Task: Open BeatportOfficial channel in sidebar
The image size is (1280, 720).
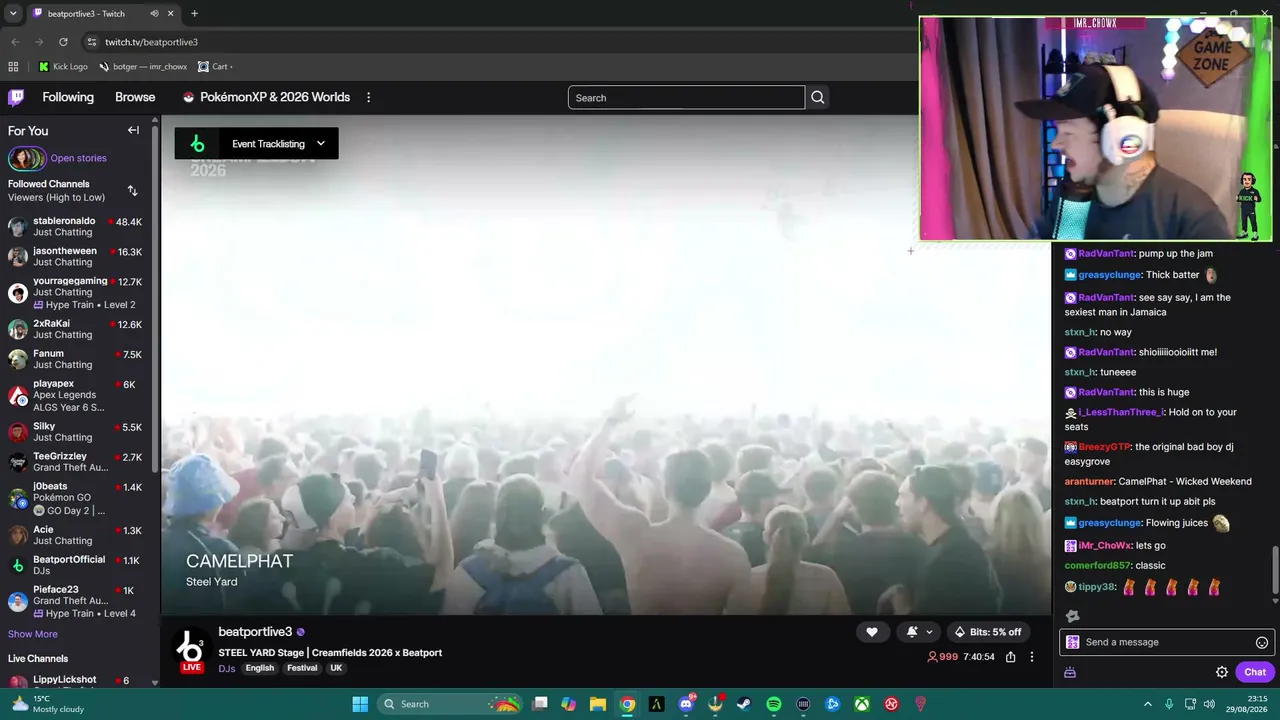Action: (75, 565)
